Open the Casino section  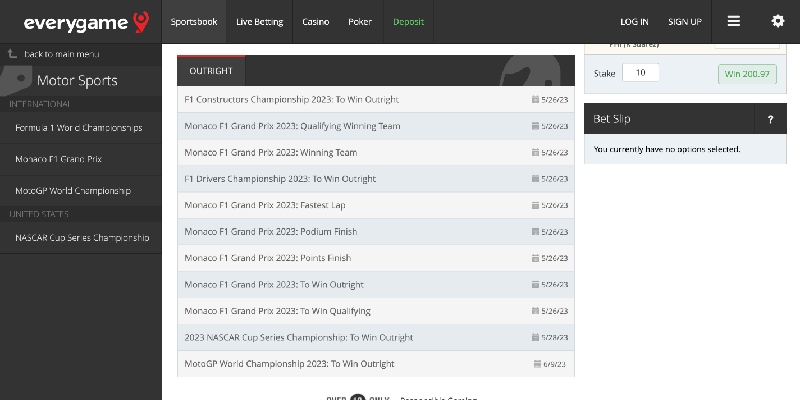pos(315,21)
